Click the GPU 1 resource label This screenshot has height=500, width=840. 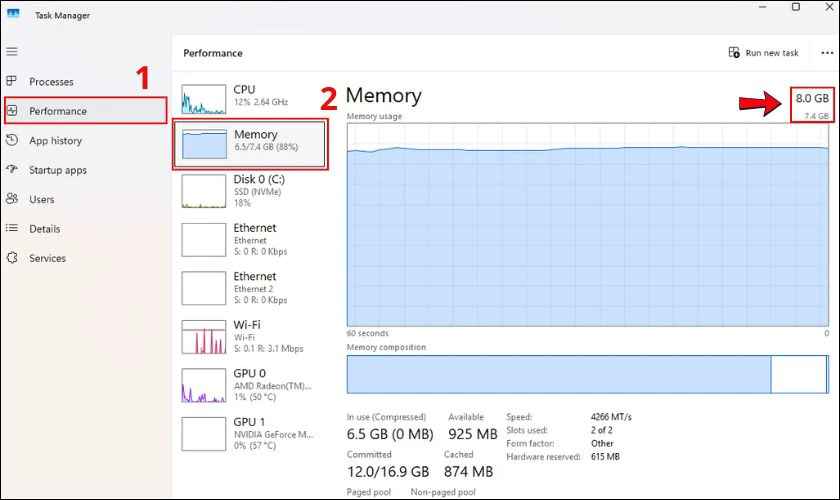249,422
